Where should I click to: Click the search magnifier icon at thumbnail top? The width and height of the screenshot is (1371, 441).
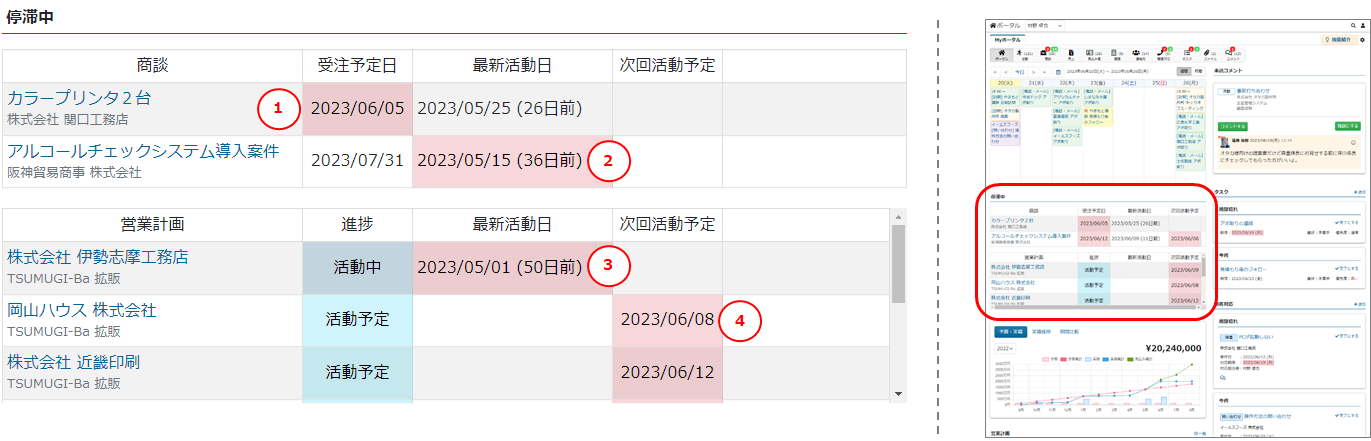(1352, 25)
